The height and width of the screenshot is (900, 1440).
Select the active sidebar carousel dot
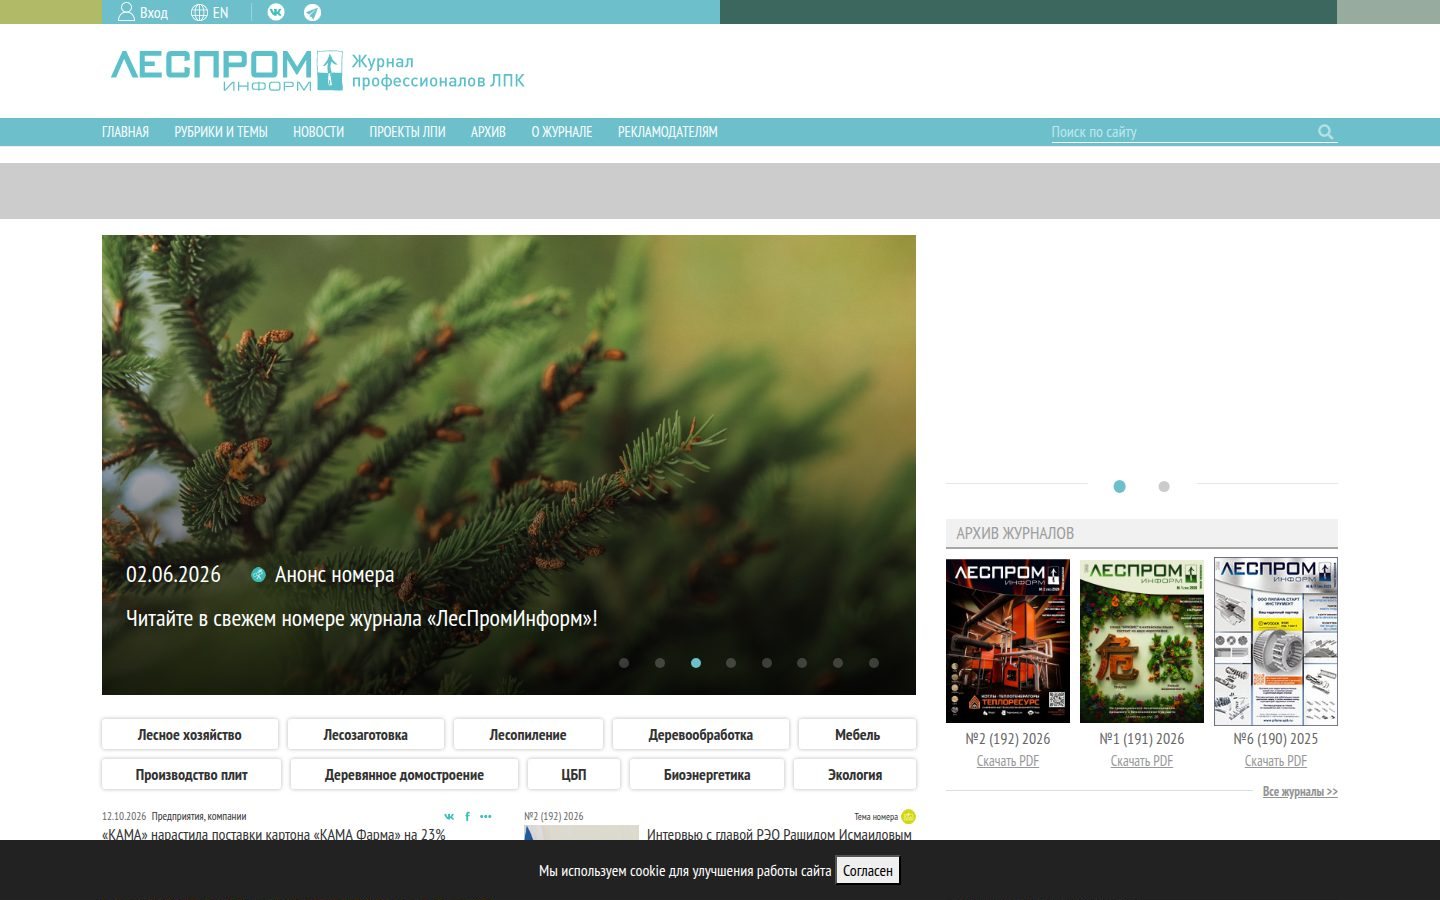(x=1119, y=486)
